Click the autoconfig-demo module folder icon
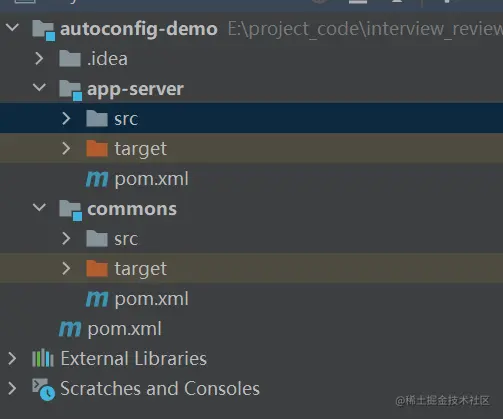Image resolution: width=503 pixels, height=419 pixels. pyautogui.click(x=43, y=30)
